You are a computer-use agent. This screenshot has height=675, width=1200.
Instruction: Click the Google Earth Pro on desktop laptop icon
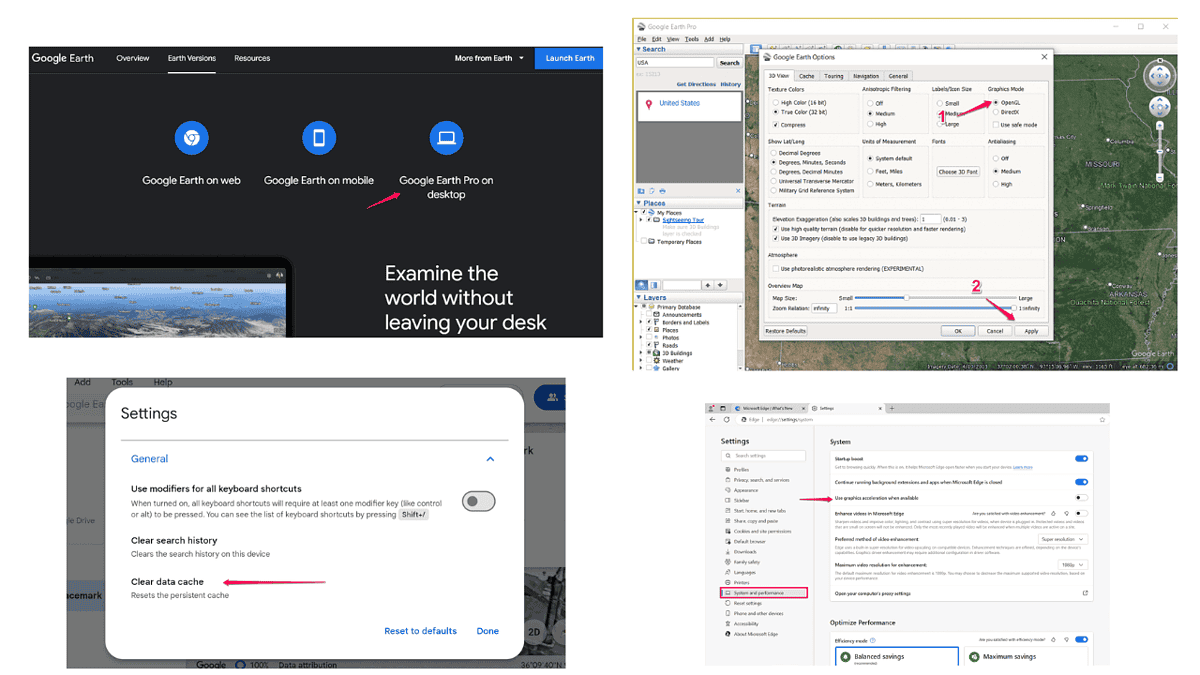(446, 137)
